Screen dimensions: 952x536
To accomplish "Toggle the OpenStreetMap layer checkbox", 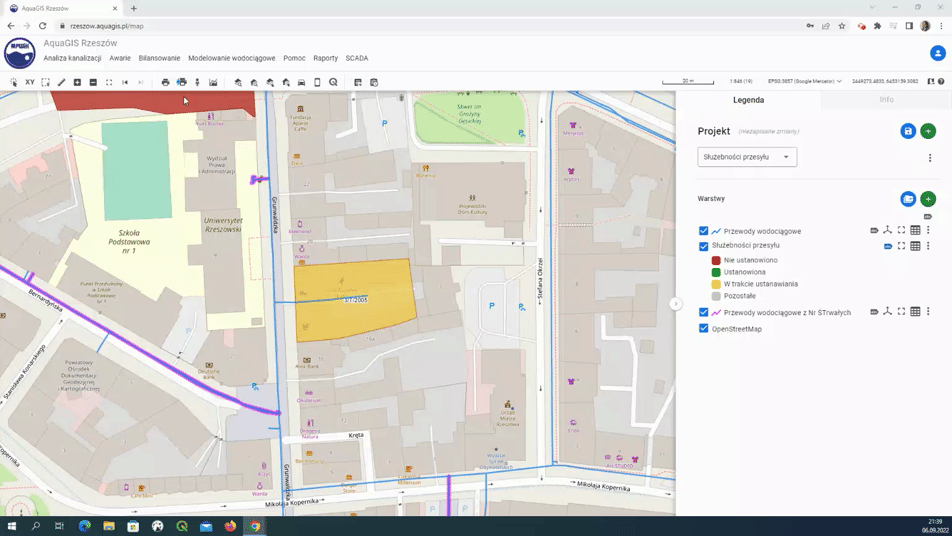I will [x=704, y=328].
